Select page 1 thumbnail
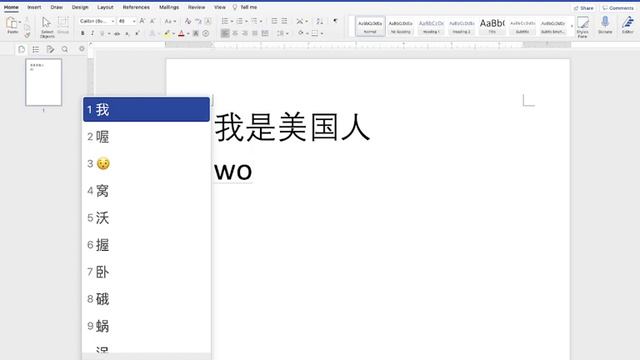Screen dimensions: 640x360 click(44, 82)
